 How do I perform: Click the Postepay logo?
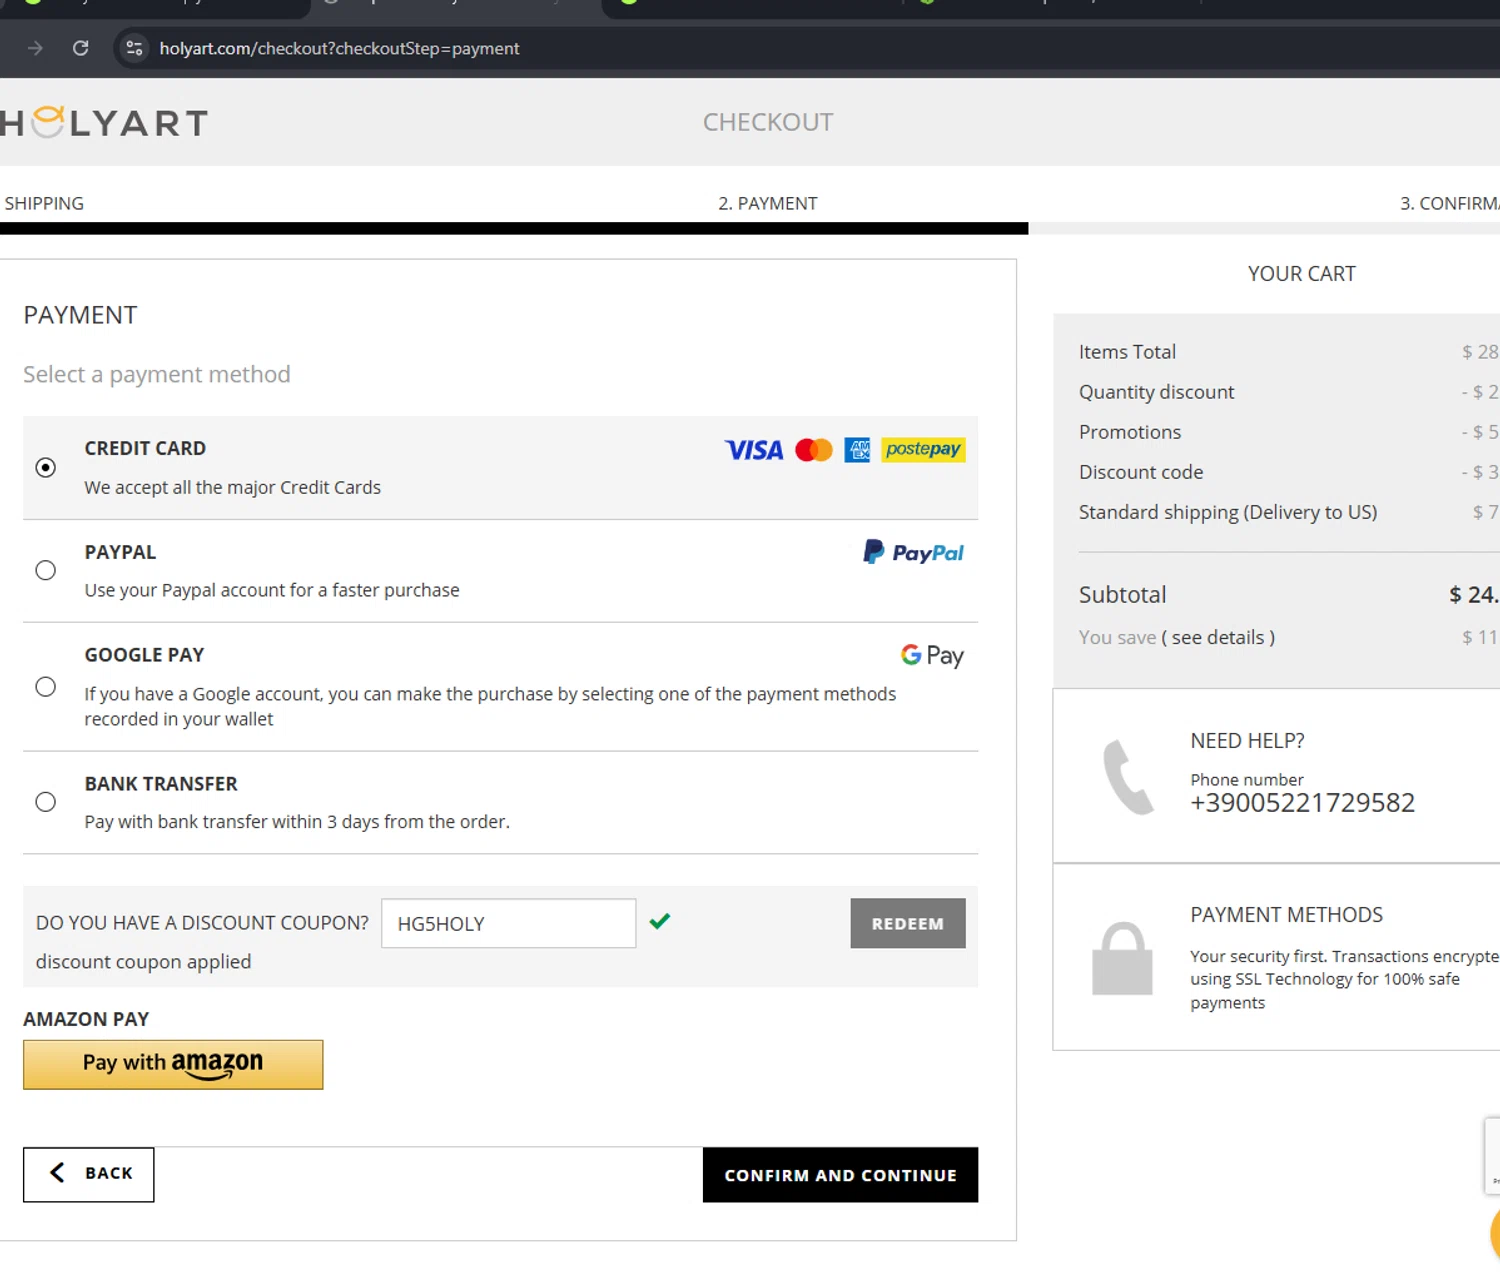pos(923,450)
